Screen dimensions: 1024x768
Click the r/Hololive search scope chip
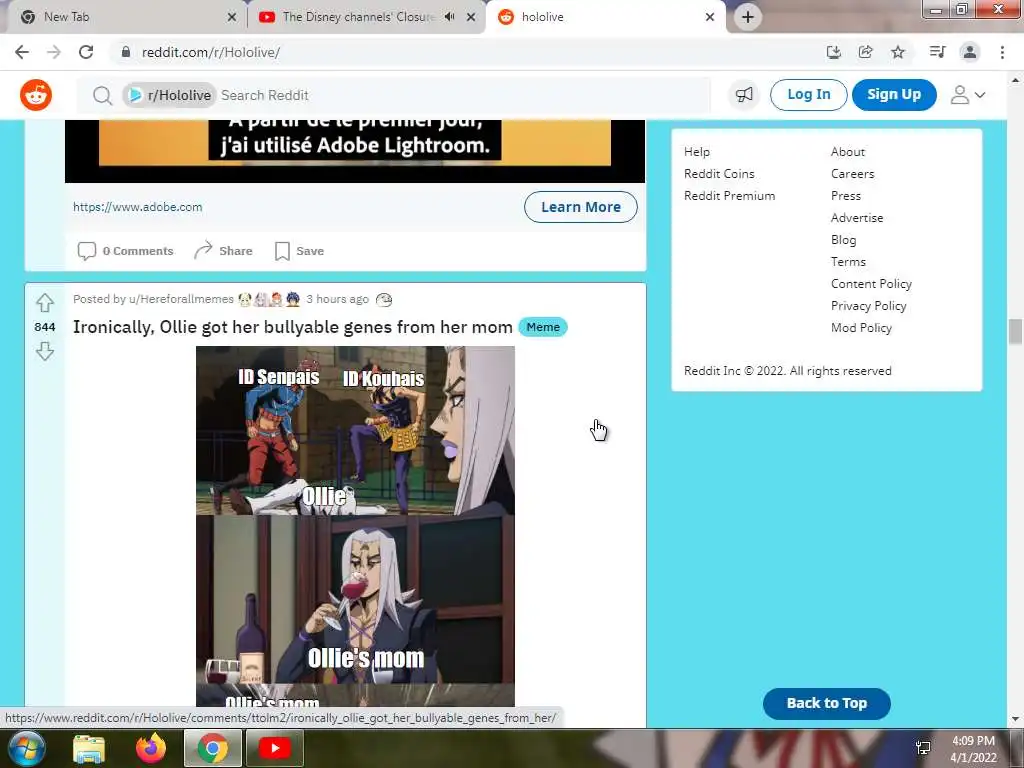pos(169,95)
